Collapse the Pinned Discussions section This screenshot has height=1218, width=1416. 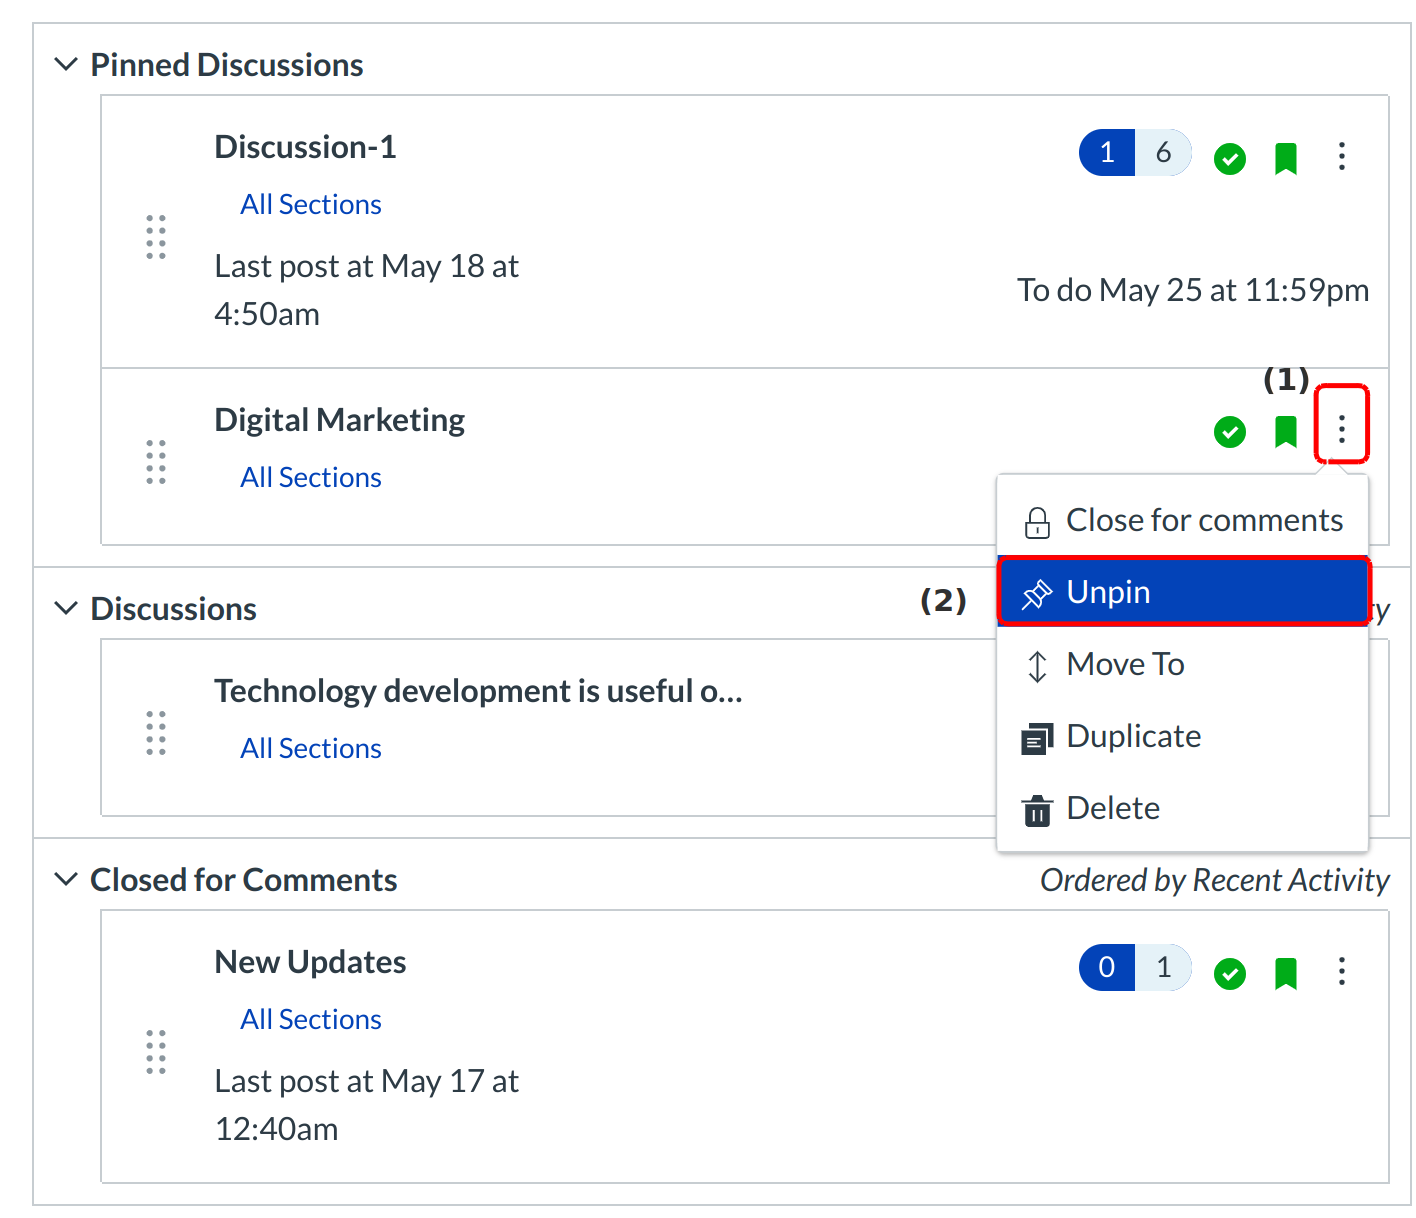click(65, 63)
